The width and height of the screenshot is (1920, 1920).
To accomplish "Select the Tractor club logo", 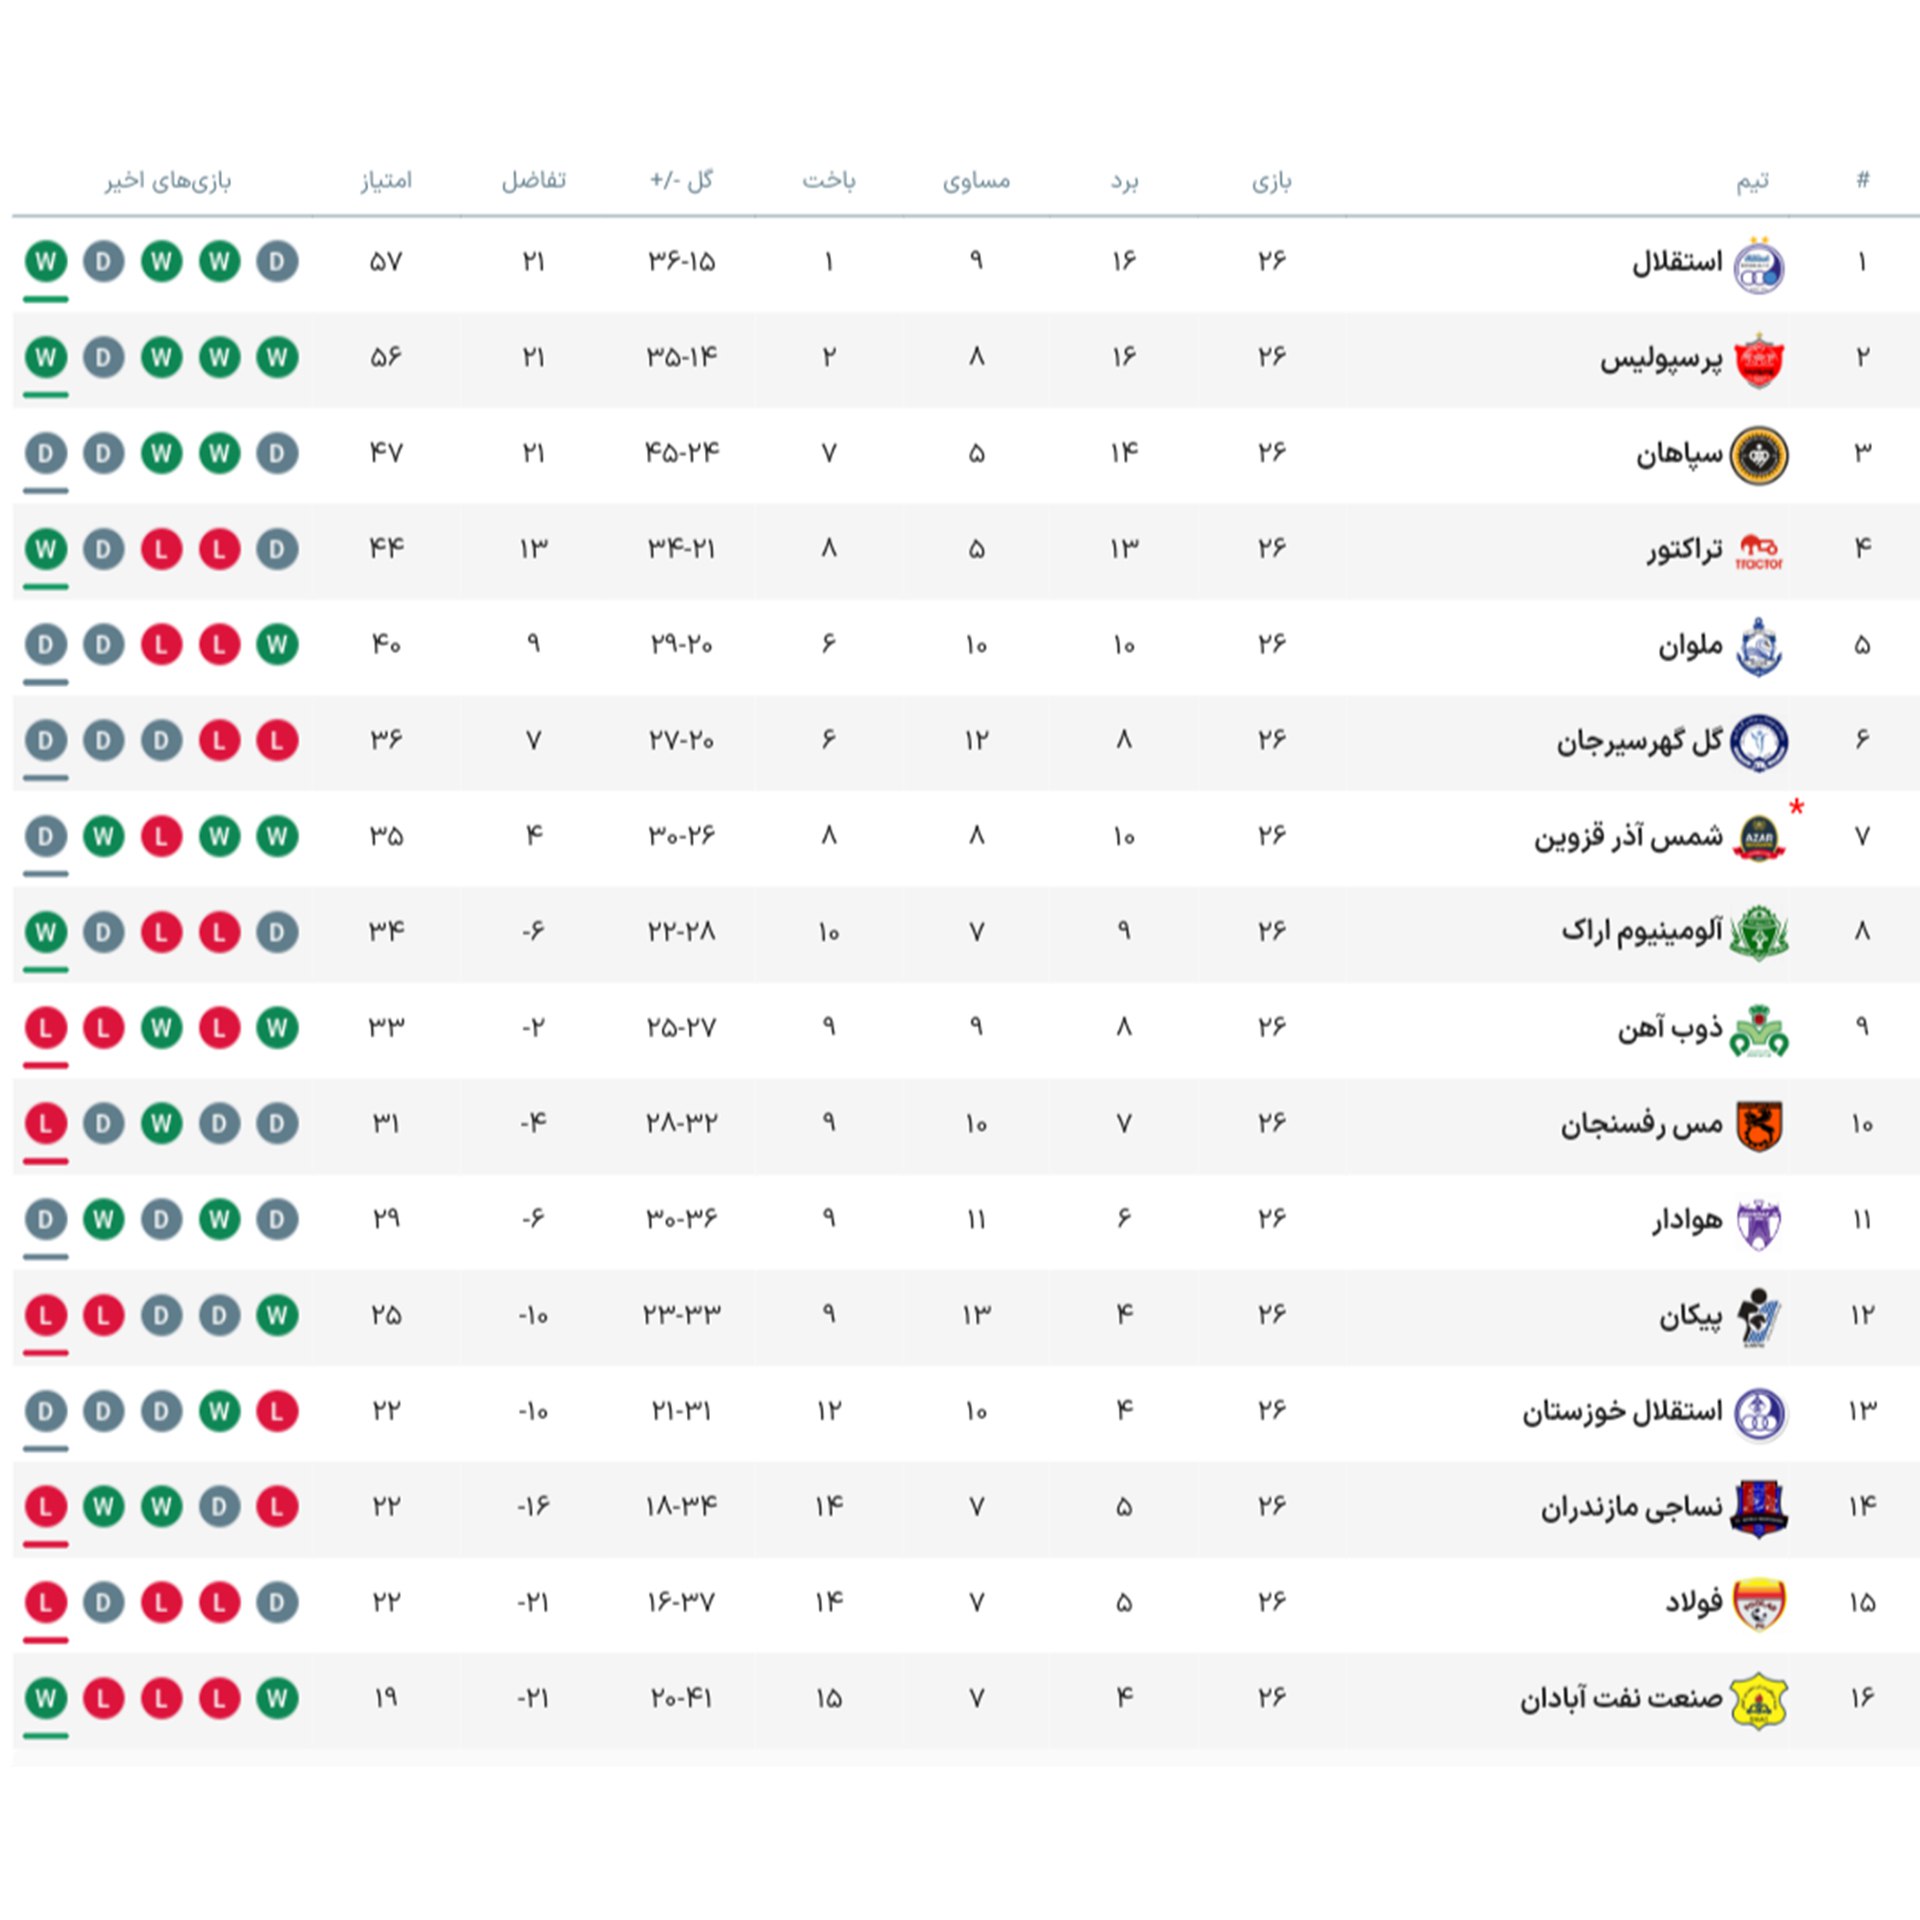I will [1759, 551].
